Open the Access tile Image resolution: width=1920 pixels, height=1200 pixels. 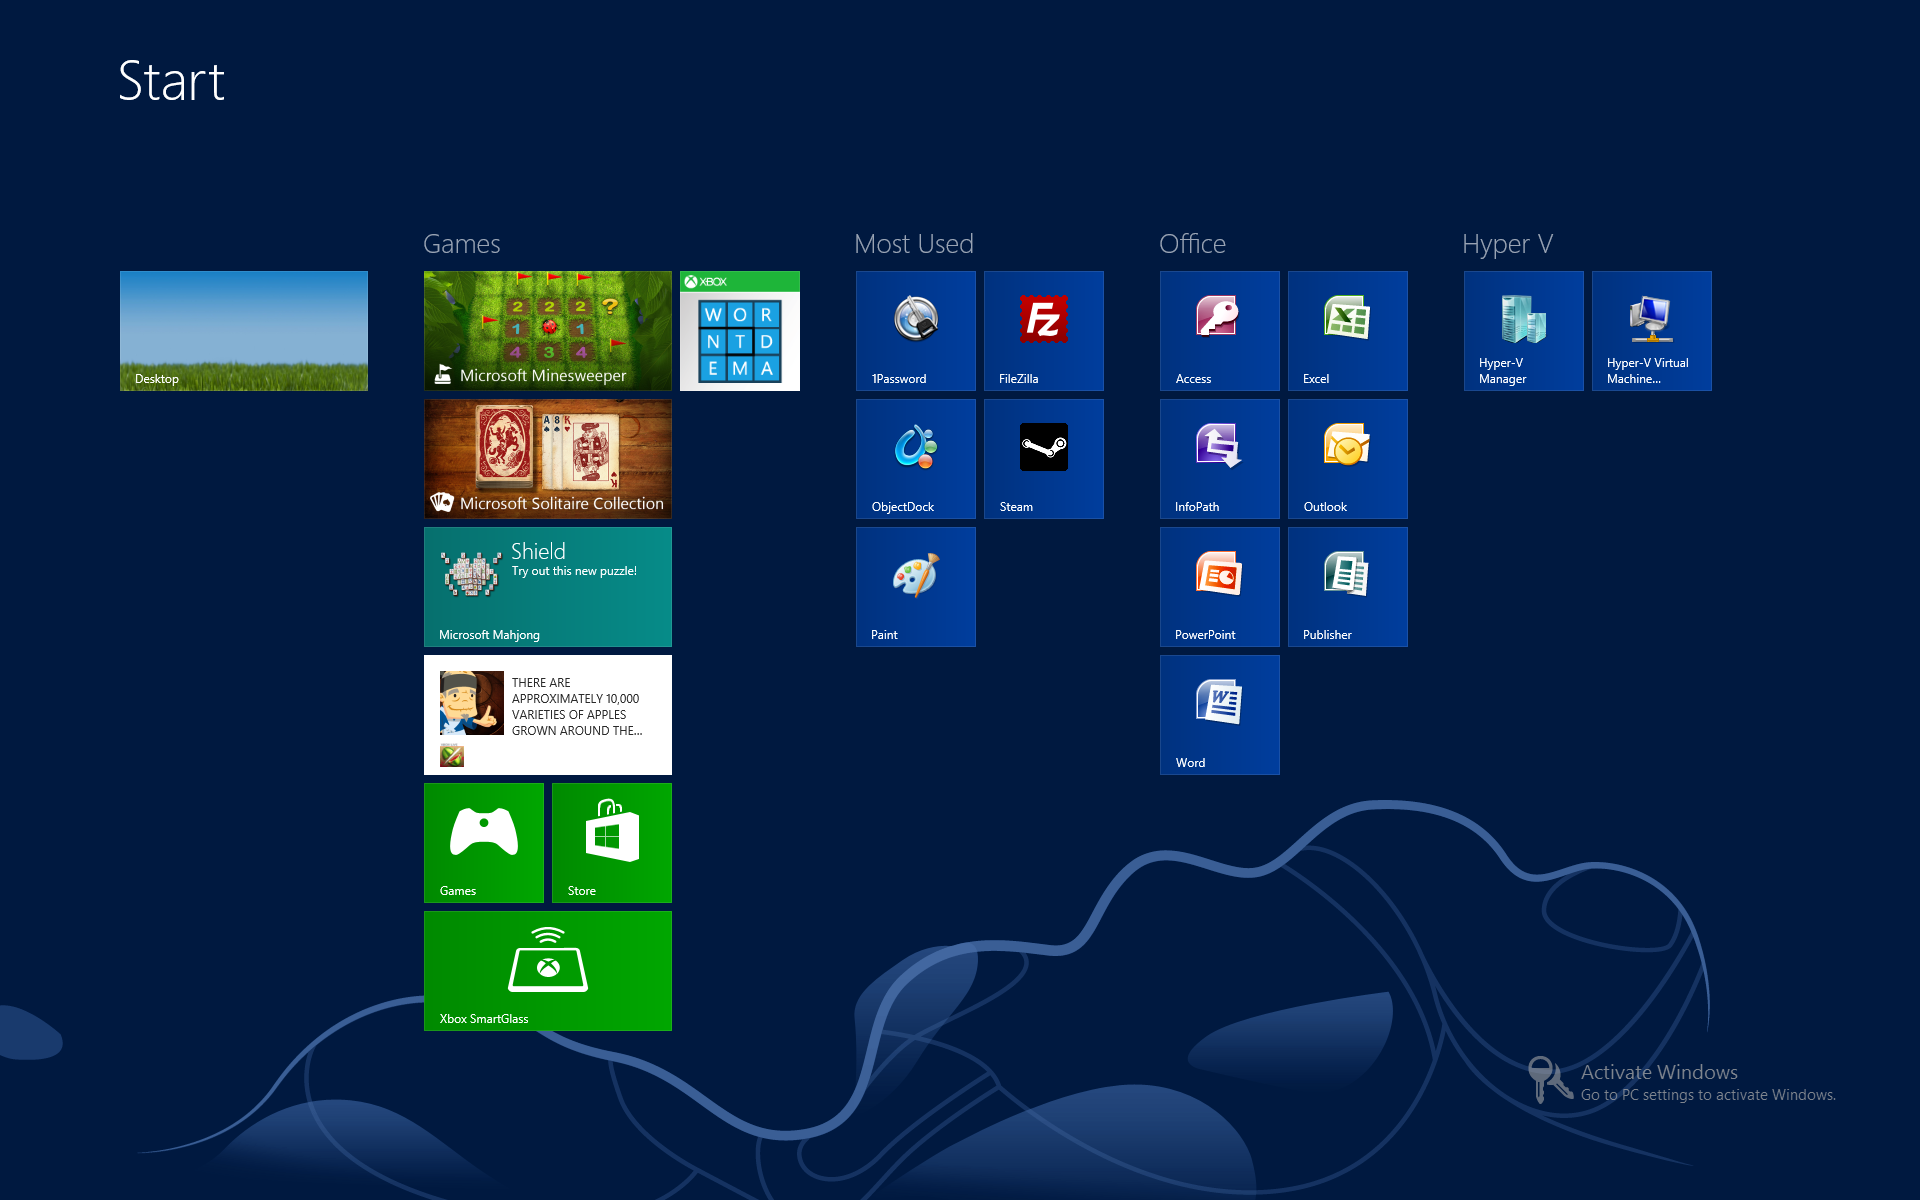click(x=1220, y=331)
